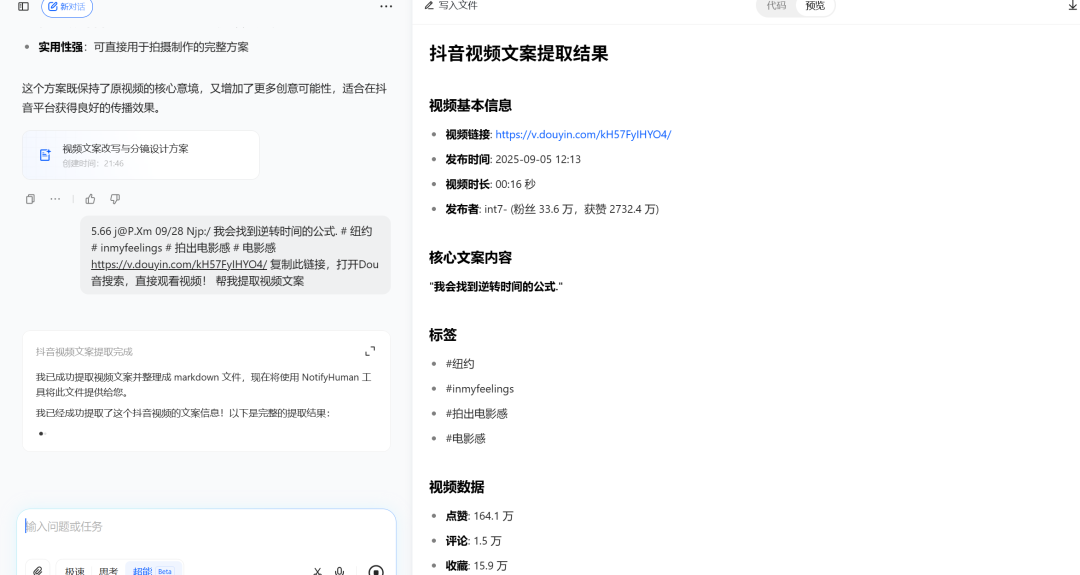1080x575 pixels.
Task: Toggle the left sidebar panel icon
Action: [x=23, y=6]
